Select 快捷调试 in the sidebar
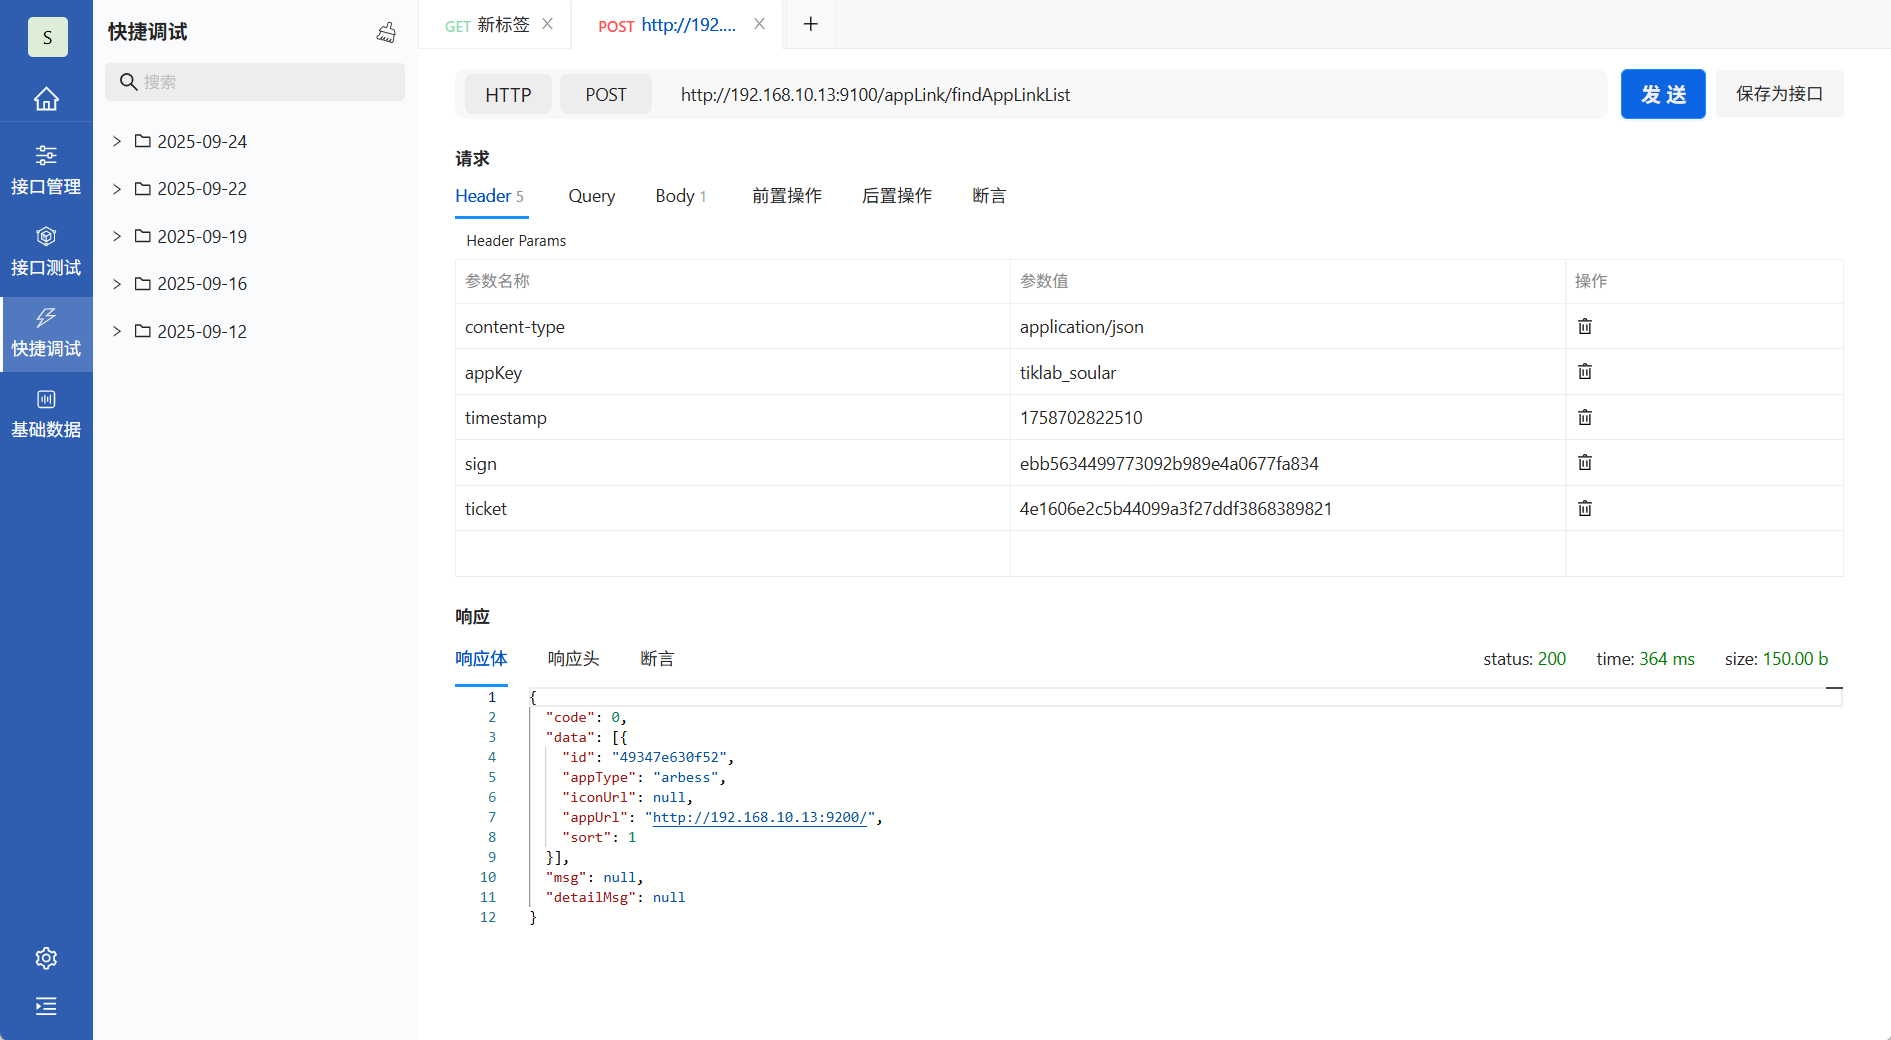The width and height of the screenshot is (1891, 1040). [x=46, y=333]
